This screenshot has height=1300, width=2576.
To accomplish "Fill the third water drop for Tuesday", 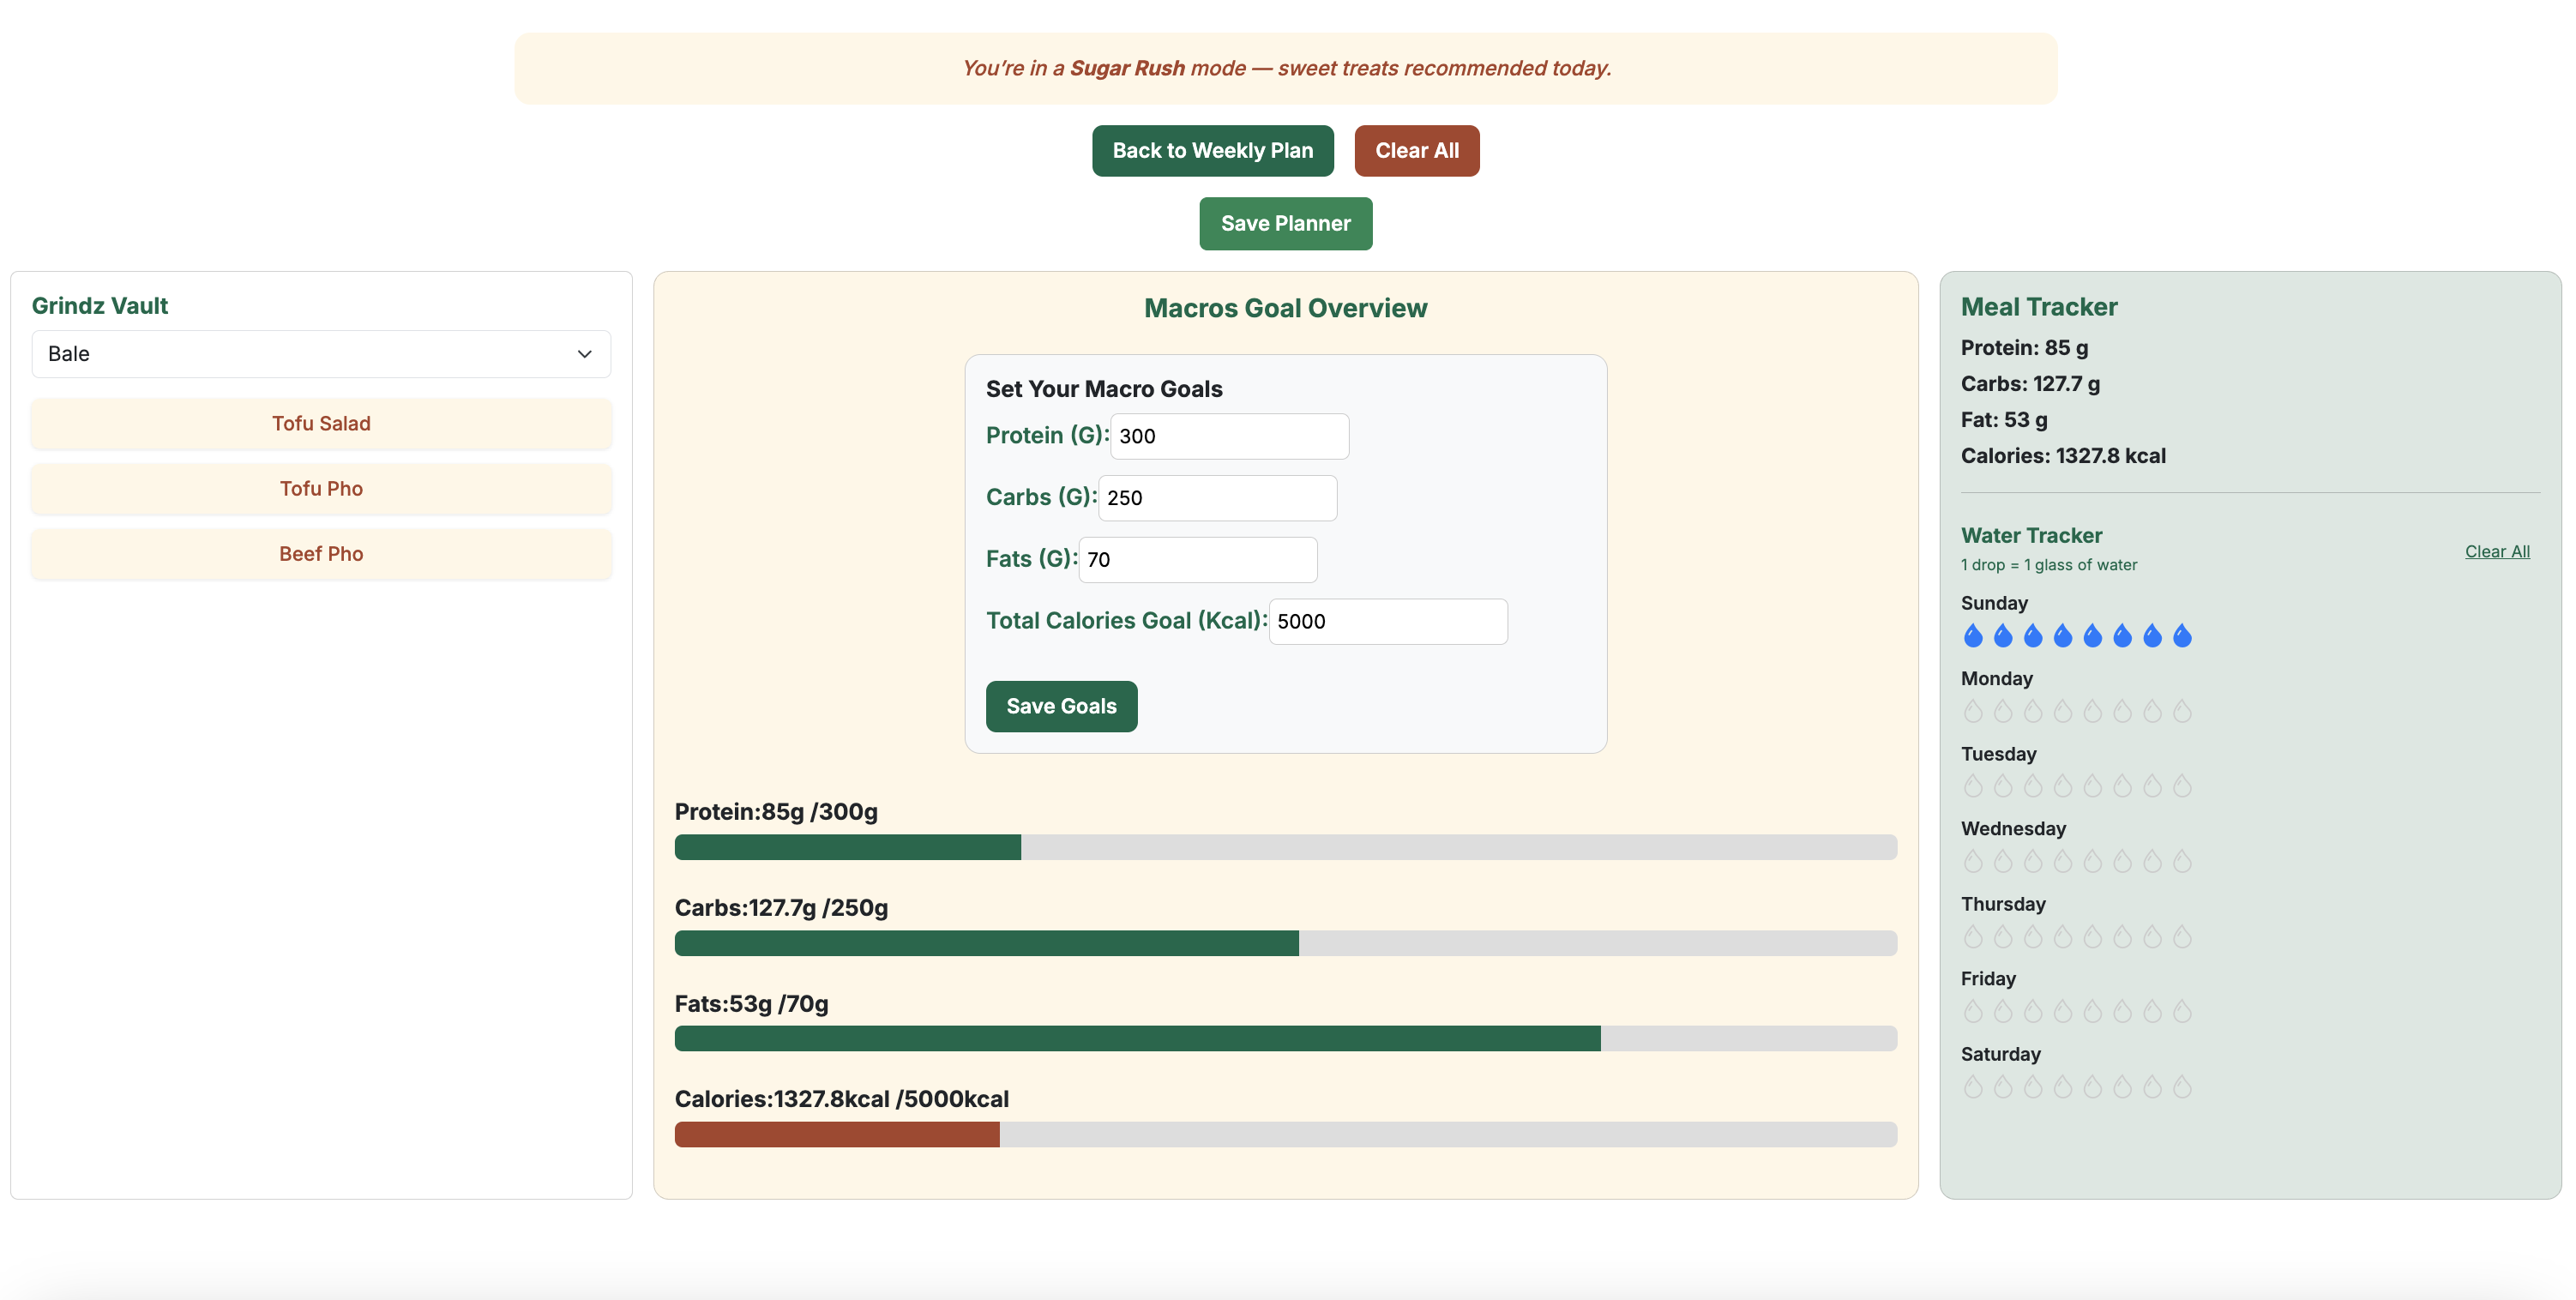I will pyautogui.click(x=2032, y=786).
